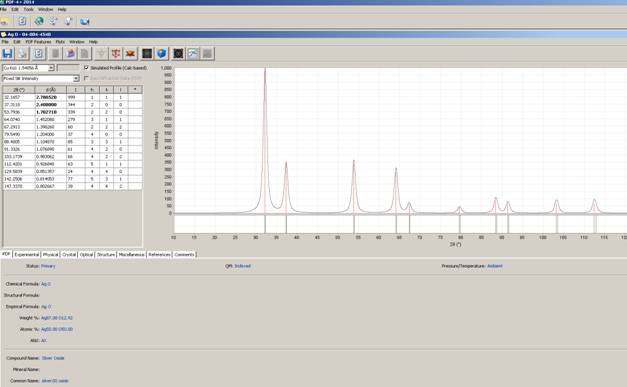The width and height of the screenshot is (627, 387).
Task: Open the Plots menu
Action: (60, 42)
